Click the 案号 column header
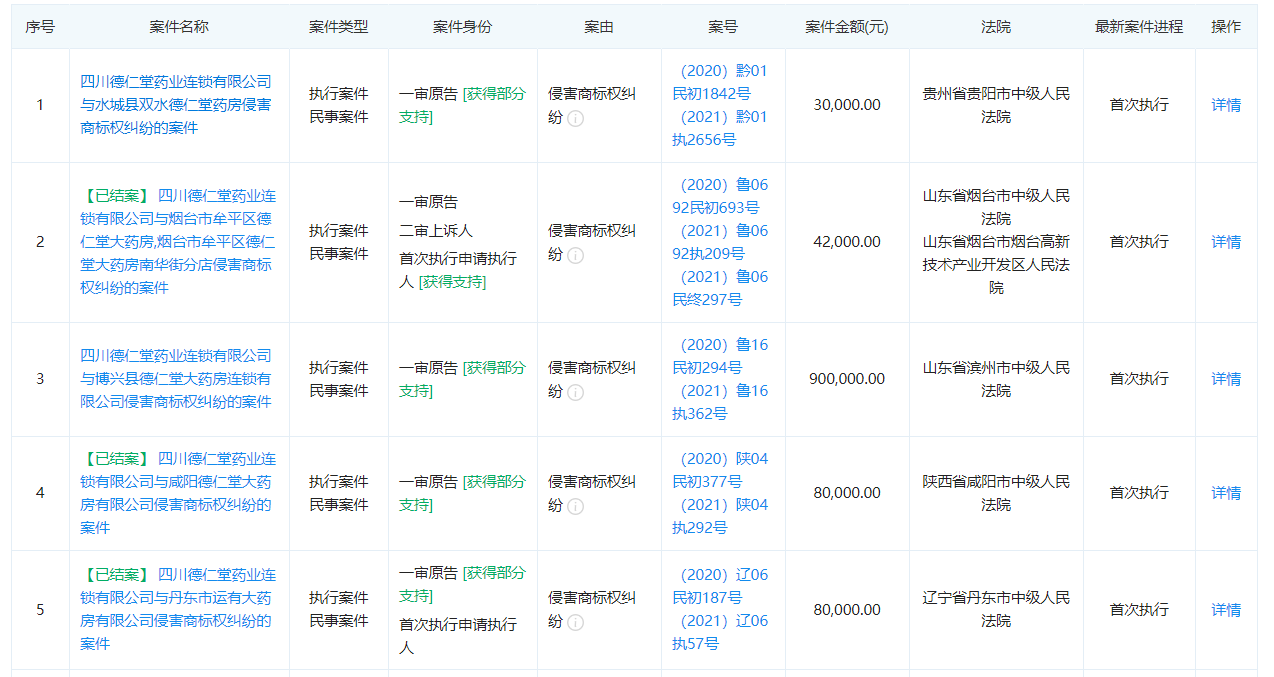Viewport: 1274px width, 677px height. click(723, 27)
